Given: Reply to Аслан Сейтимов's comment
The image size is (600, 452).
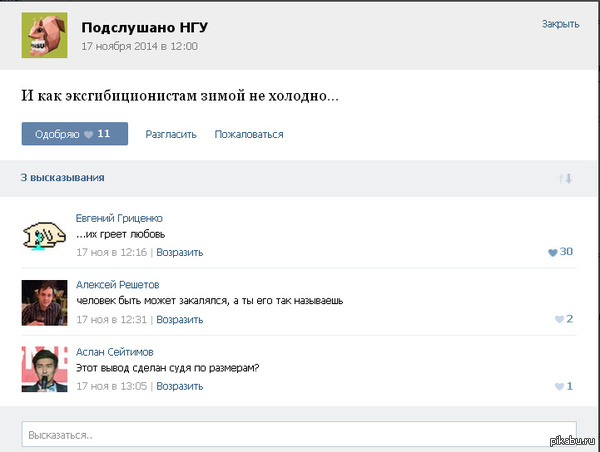Looking at the screenshot, I should tap(179, 387).
